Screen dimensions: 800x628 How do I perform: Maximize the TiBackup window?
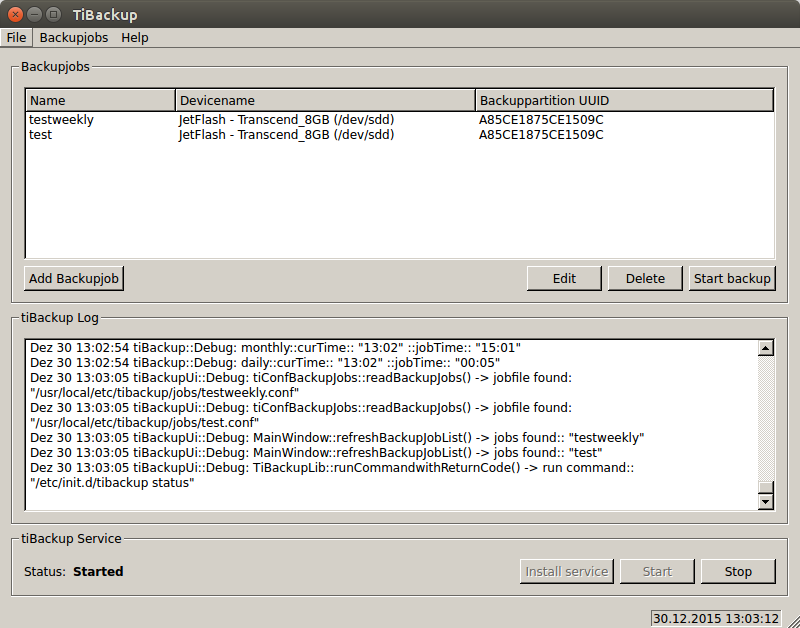(x=53, y=14)
